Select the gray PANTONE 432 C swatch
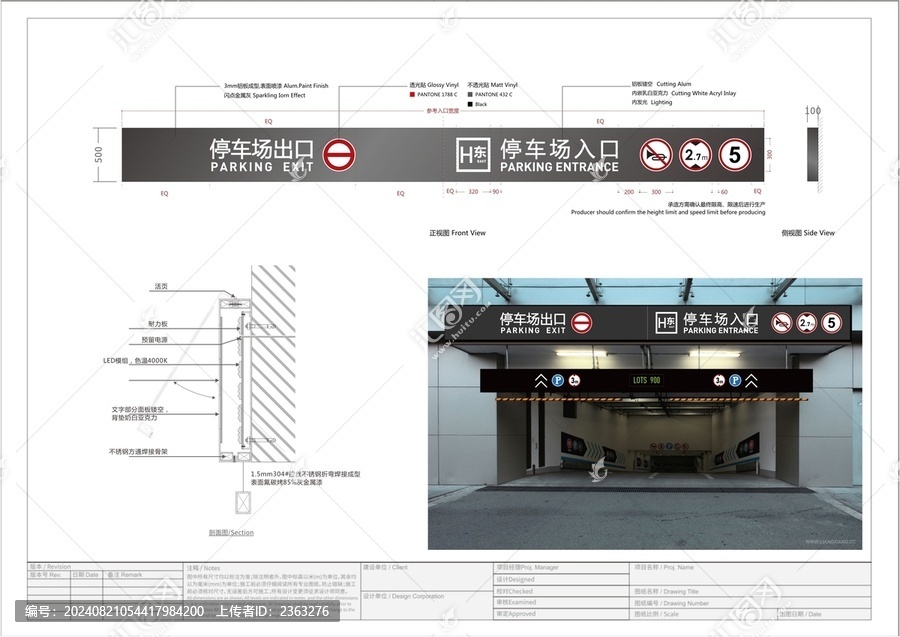 click(470, 94)
